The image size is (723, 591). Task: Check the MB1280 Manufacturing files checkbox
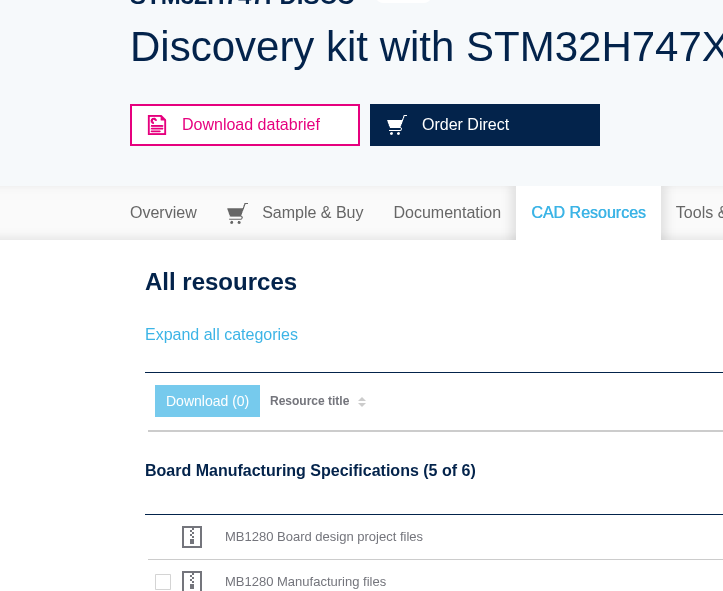[x=163, y=582]
